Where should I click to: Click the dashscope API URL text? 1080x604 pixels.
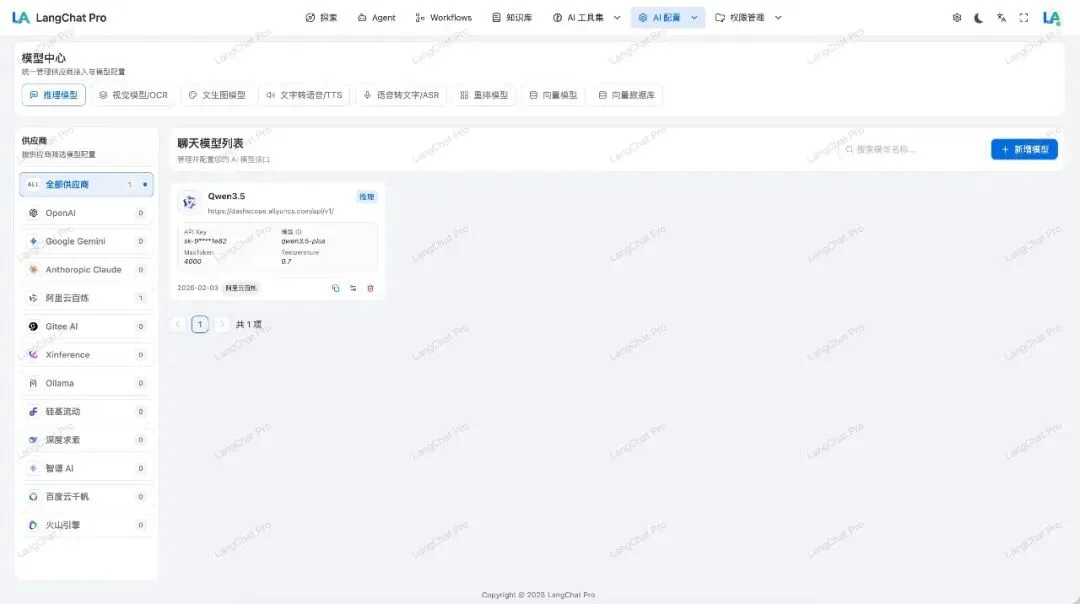(x=271, y=211)
